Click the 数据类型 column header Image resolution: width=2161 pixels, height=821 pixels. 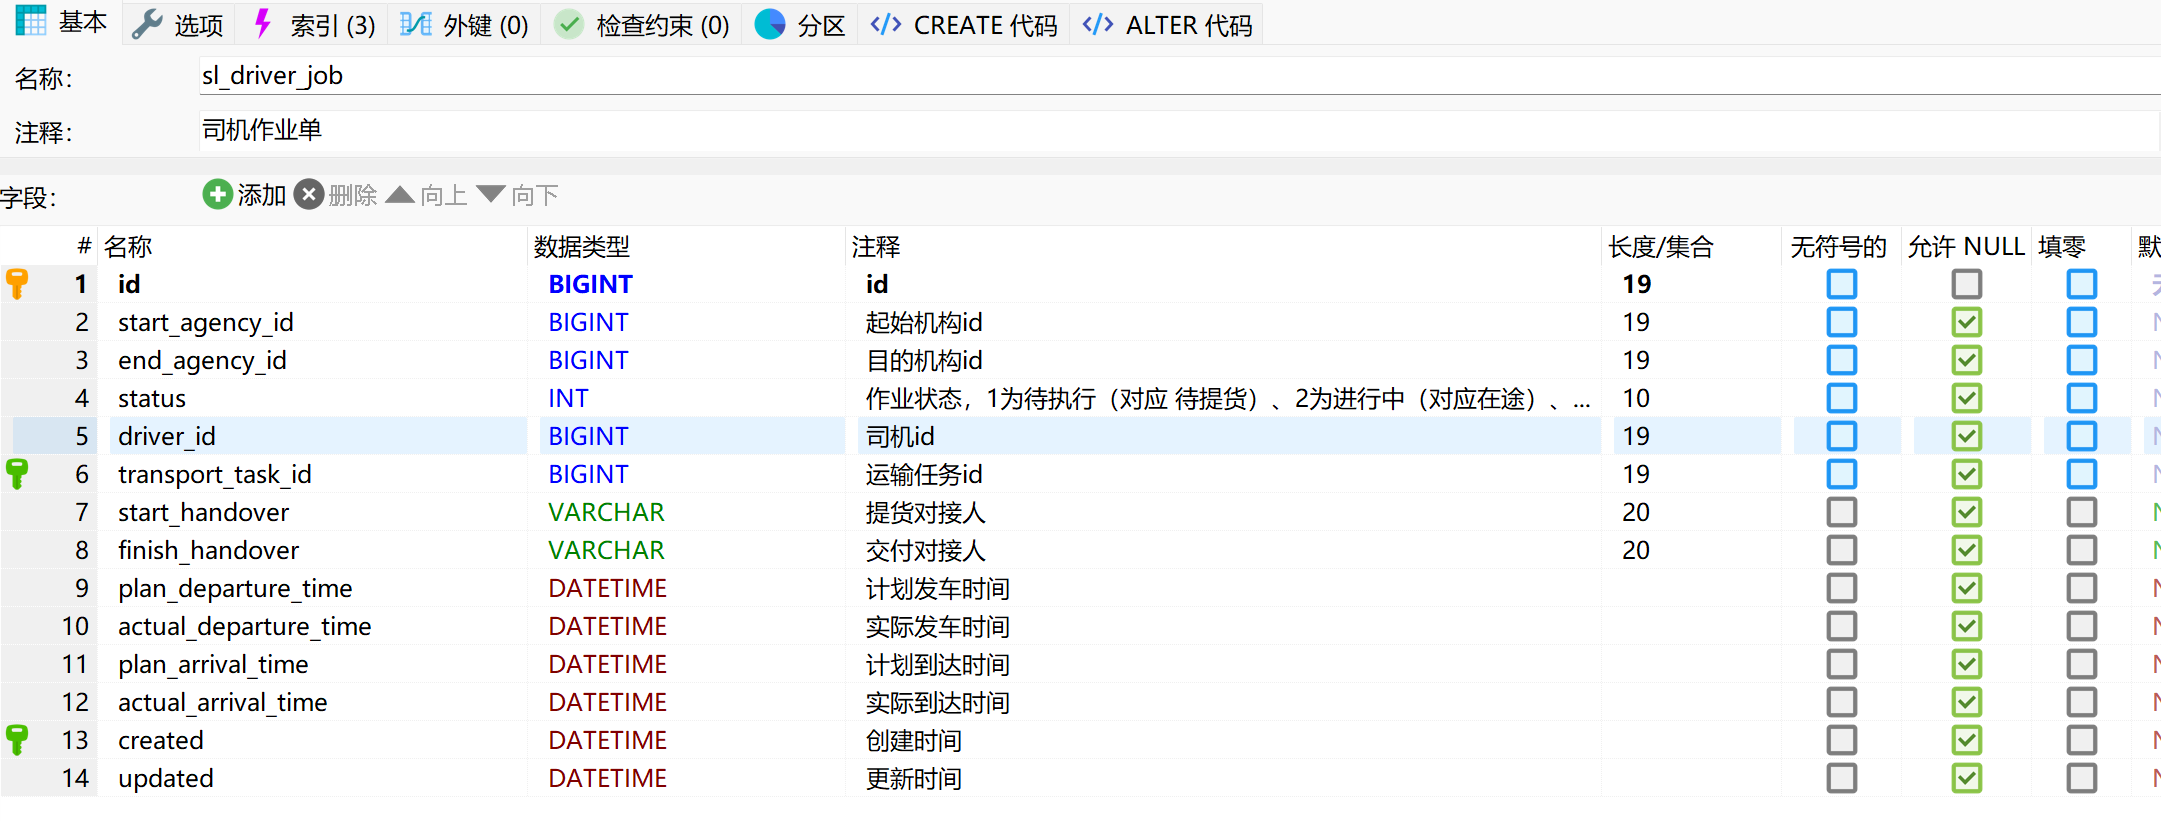[x=582, y=247]
